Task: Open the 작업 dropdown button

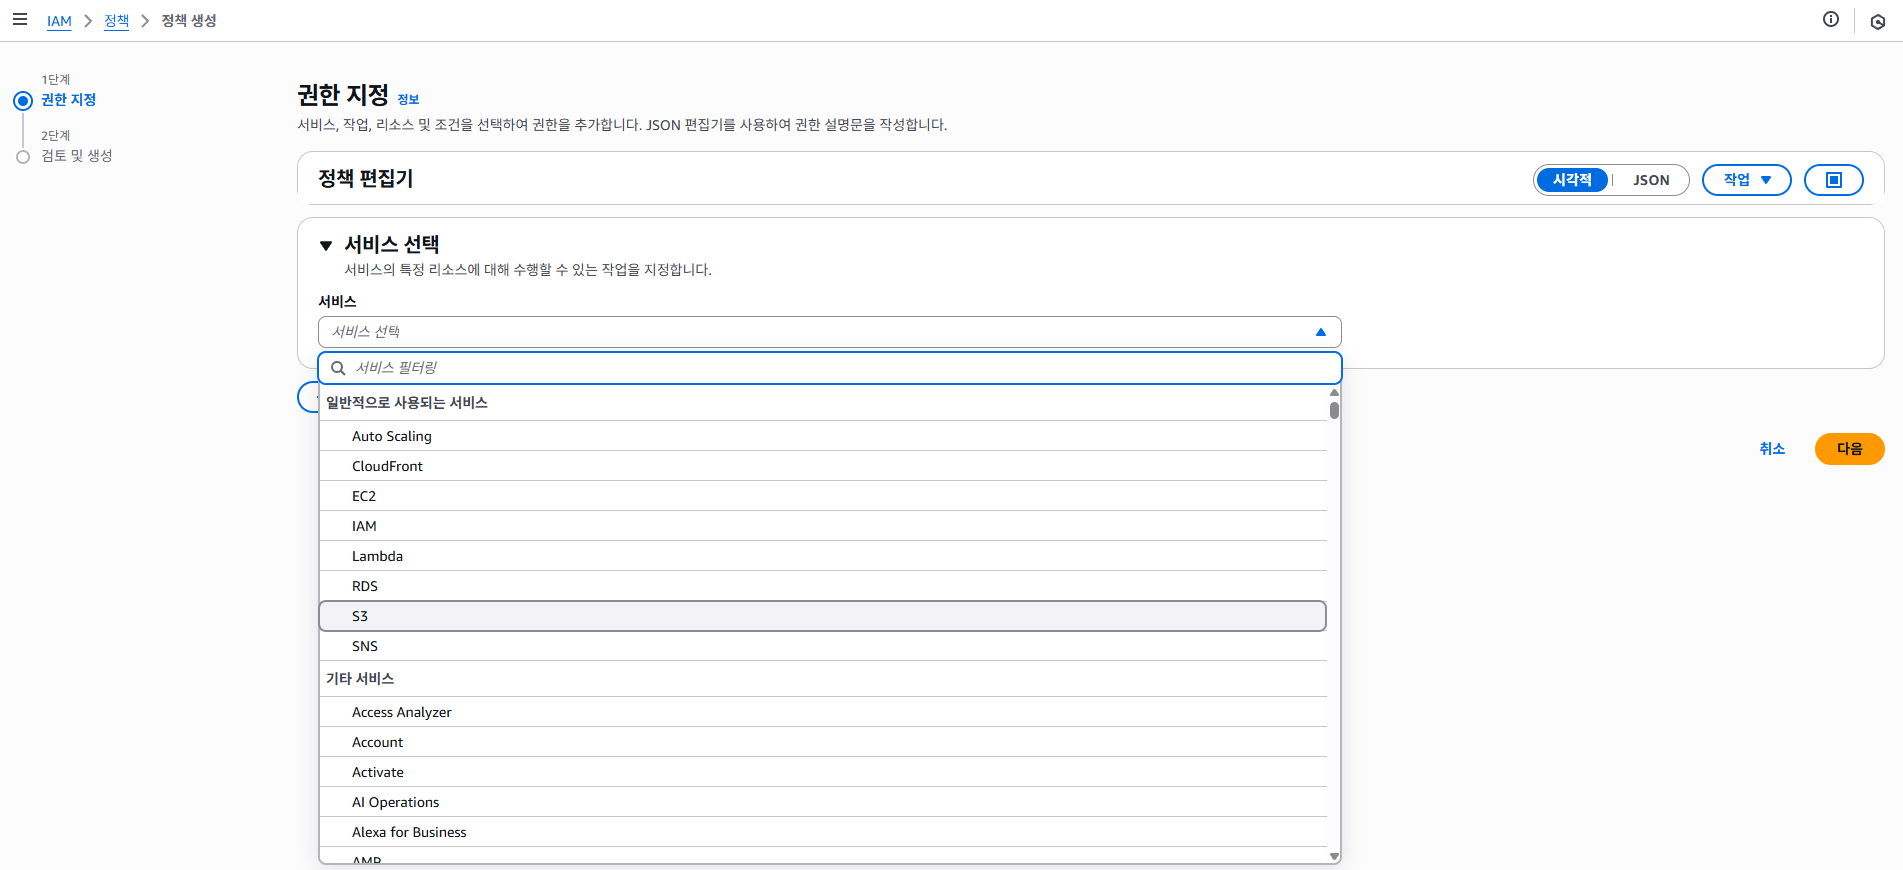Action: (x=1746, y=180)
